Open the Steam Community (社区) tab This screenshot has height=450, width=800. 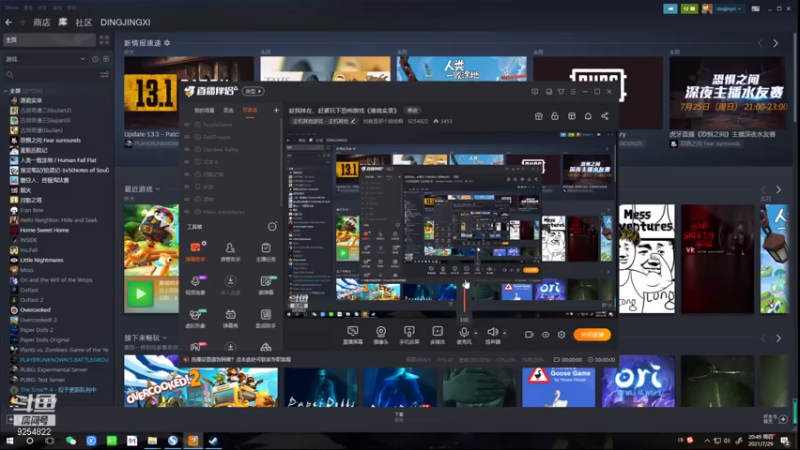tap(84, 22)
